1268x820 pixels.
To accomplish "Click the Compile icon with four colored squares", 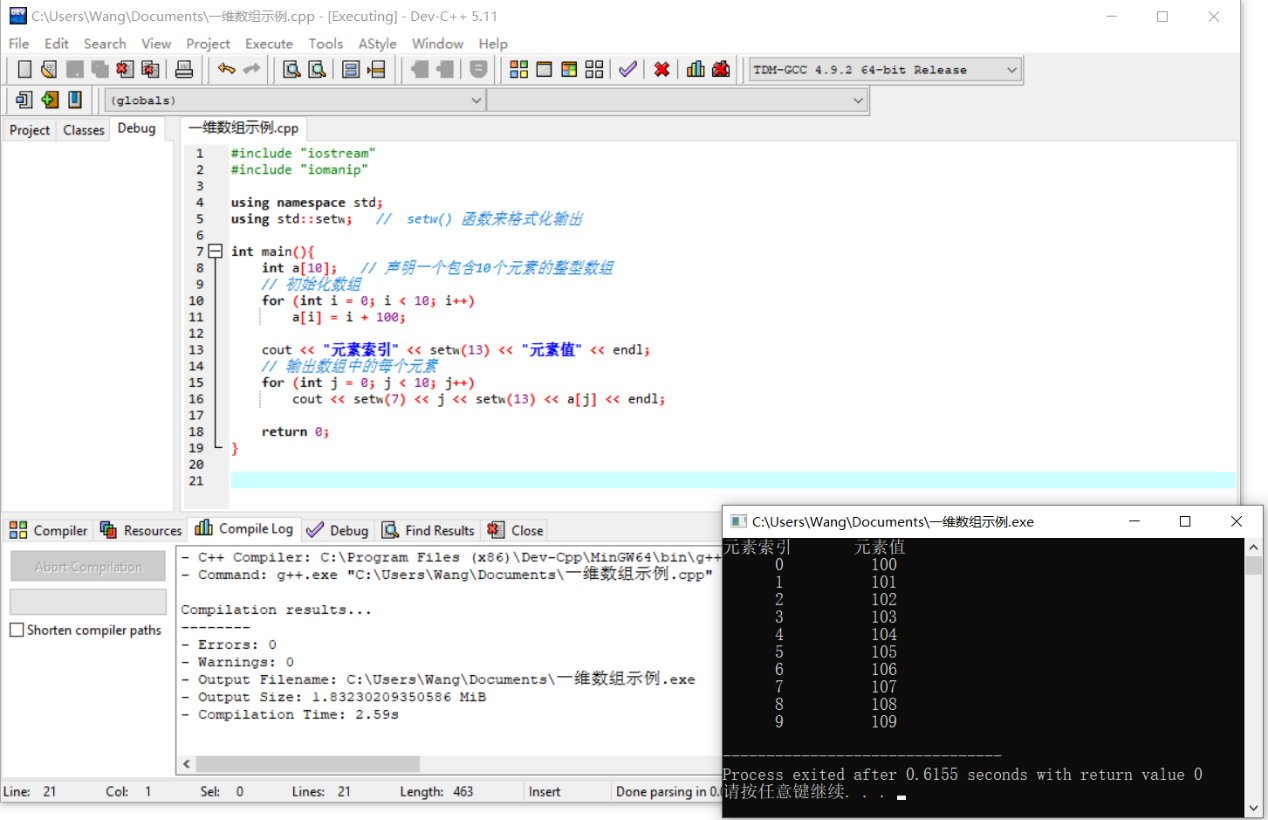I will pos(519,69).
